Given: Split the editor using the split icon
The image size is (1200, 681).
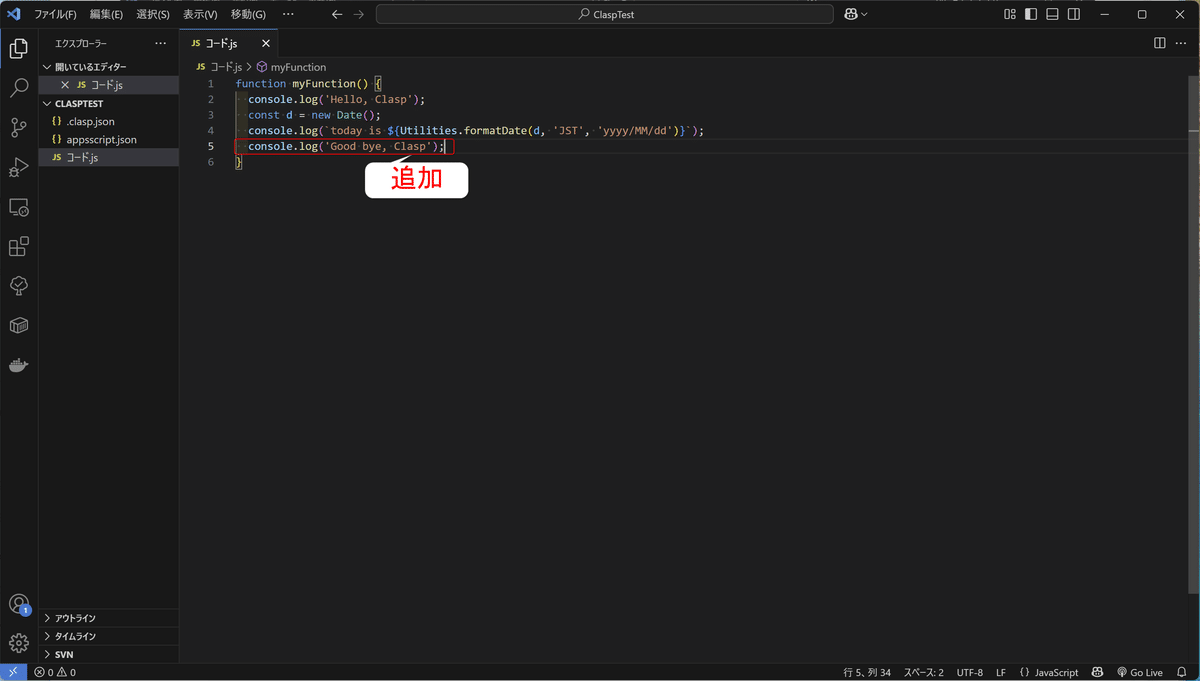Looking at the screenshot, I should [x=1158, y=43].
